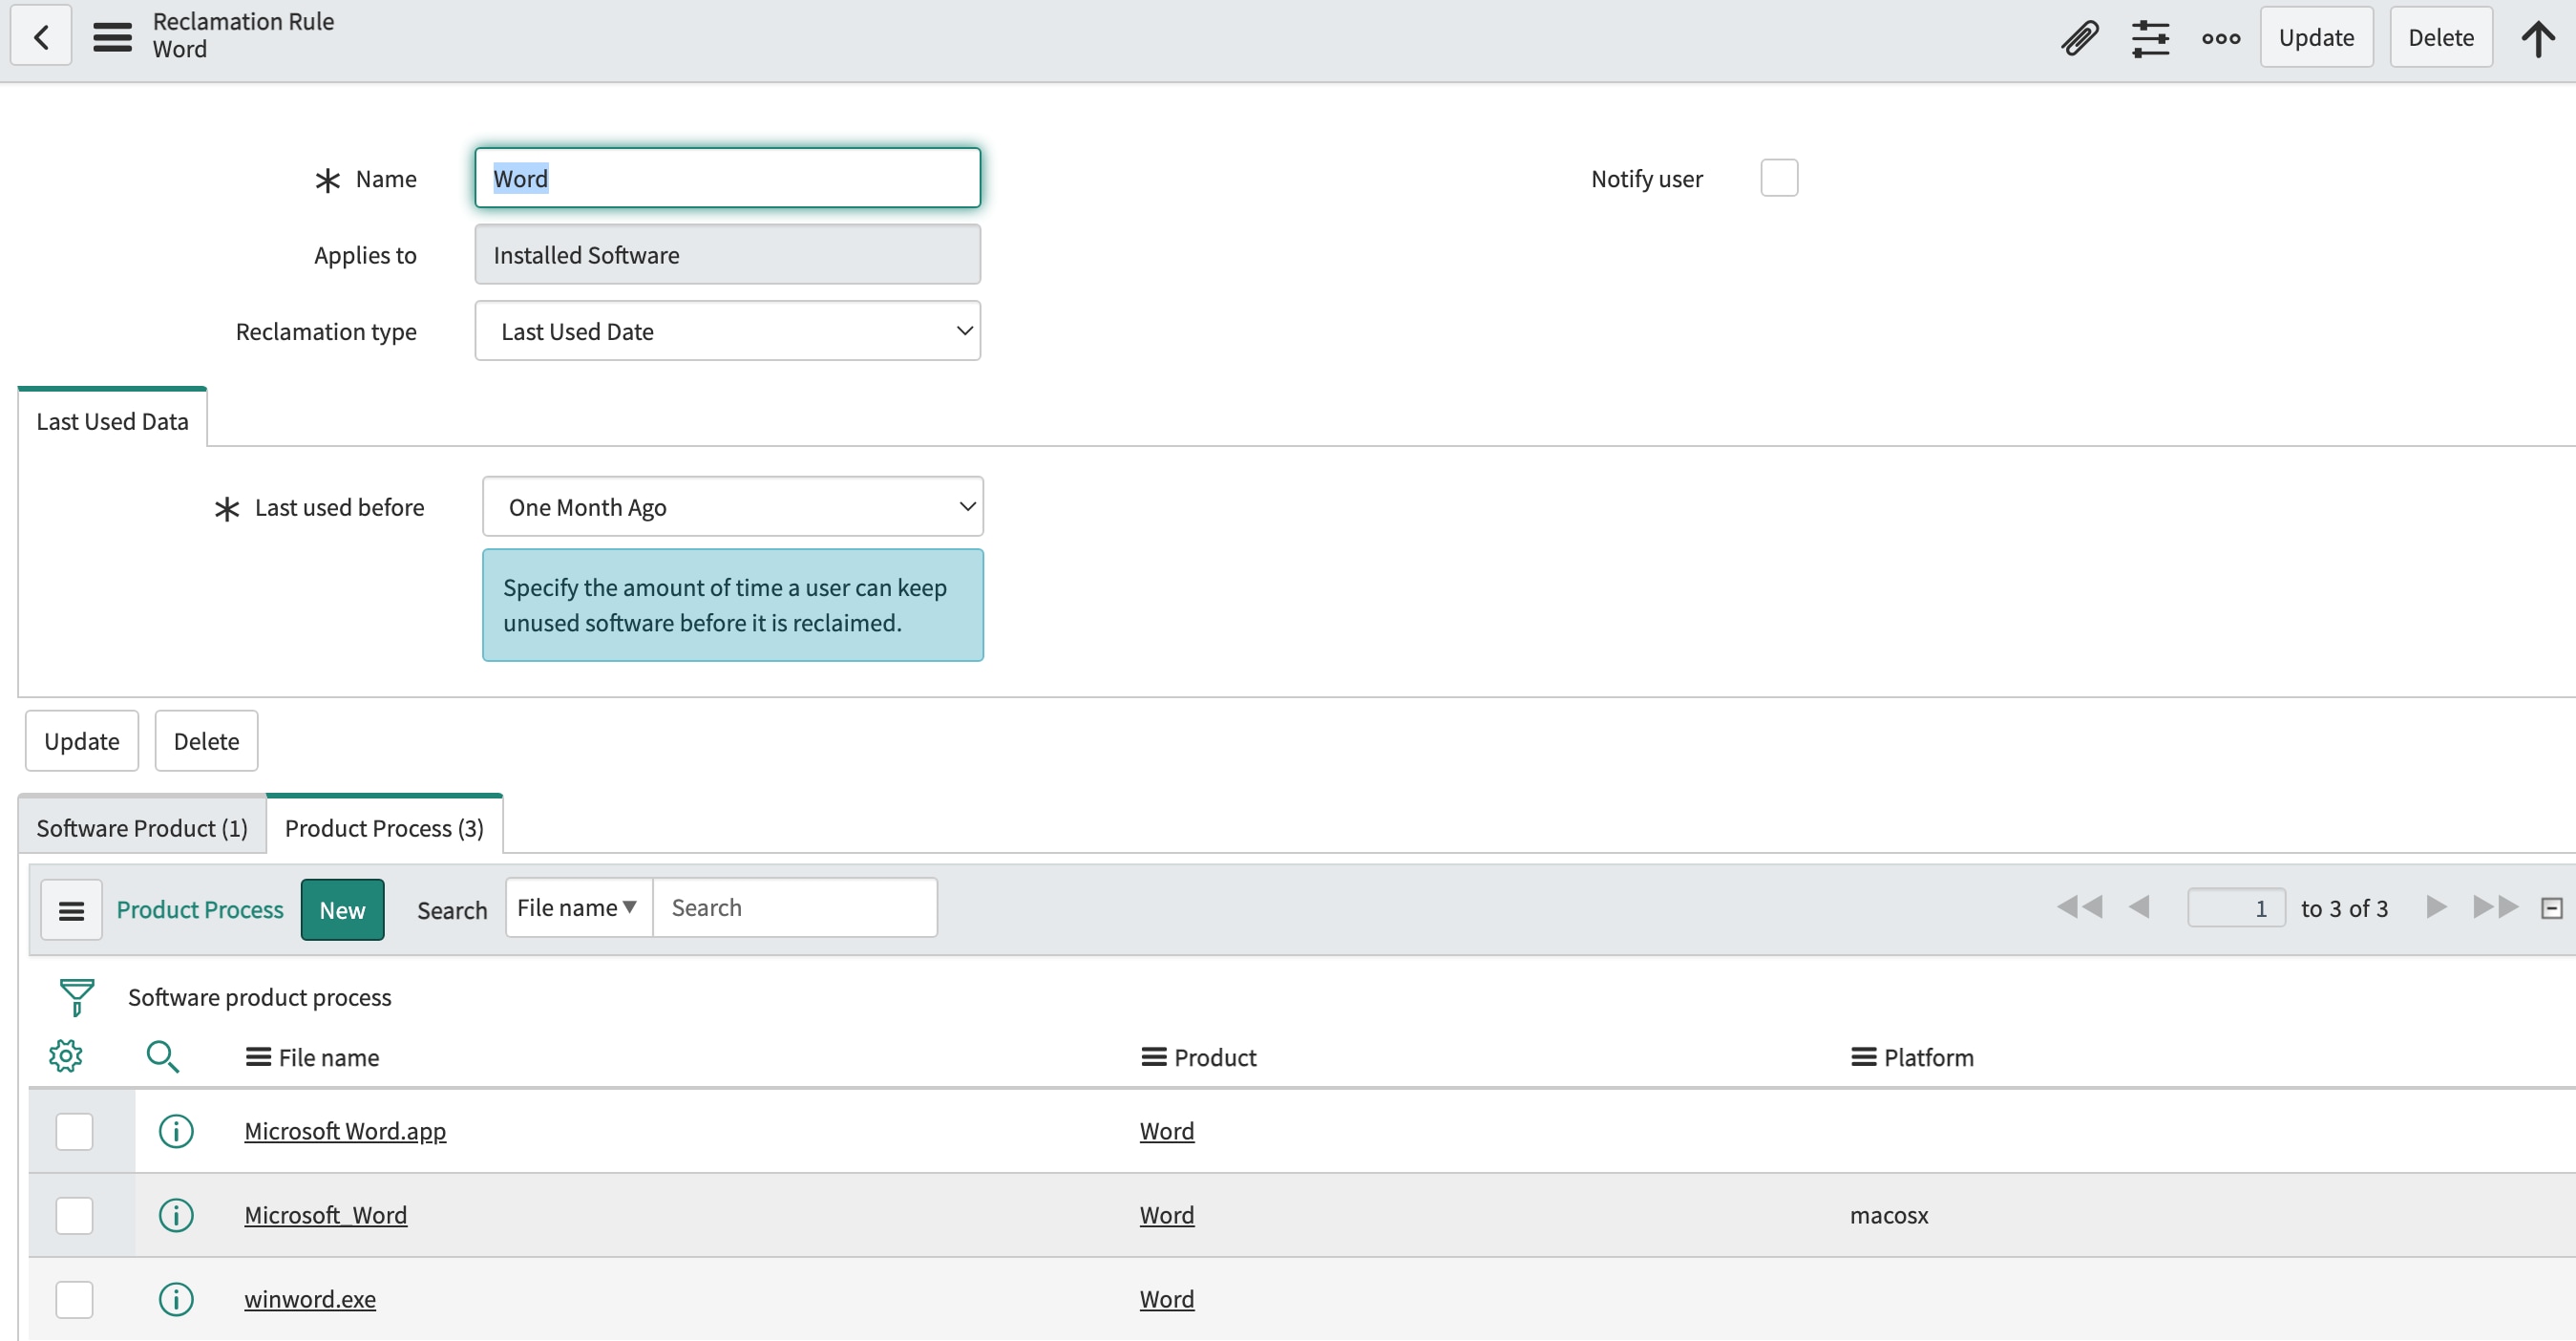Select the Microsoft_Word row checkbox
Screen dimensions: 2576x1341
(x=74, y=1215)
